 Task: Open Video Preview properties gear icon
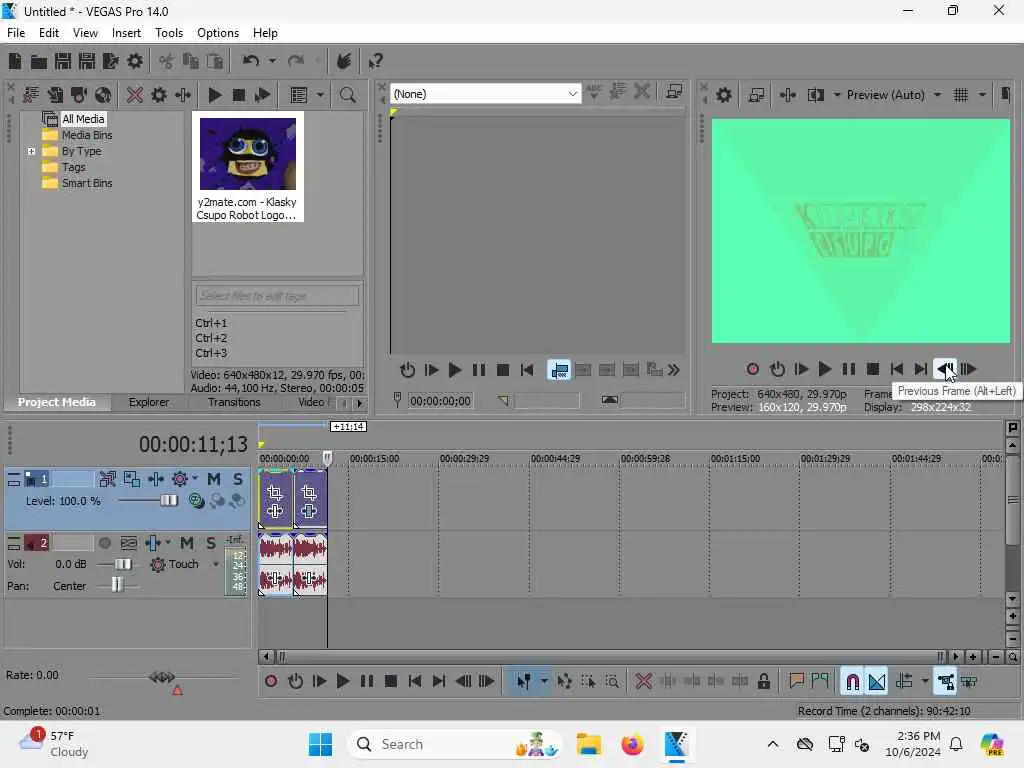click(724, 95)
